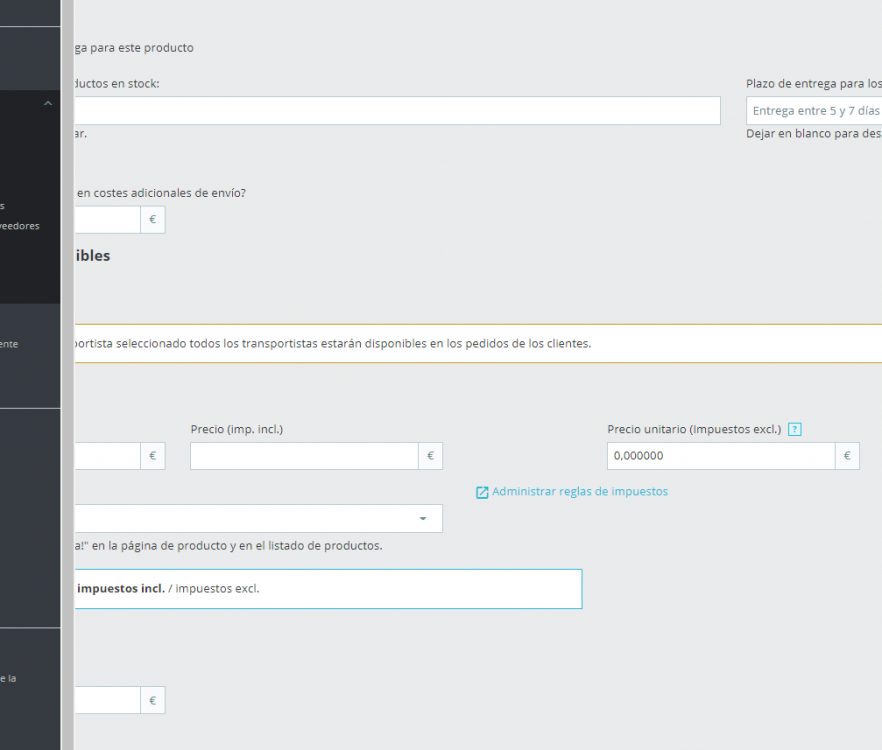Image resolution: width=882 pixels, height=750 pixels.
Task: Click the euro symbol on the bottom price field
Action: [x=152, y=700]
